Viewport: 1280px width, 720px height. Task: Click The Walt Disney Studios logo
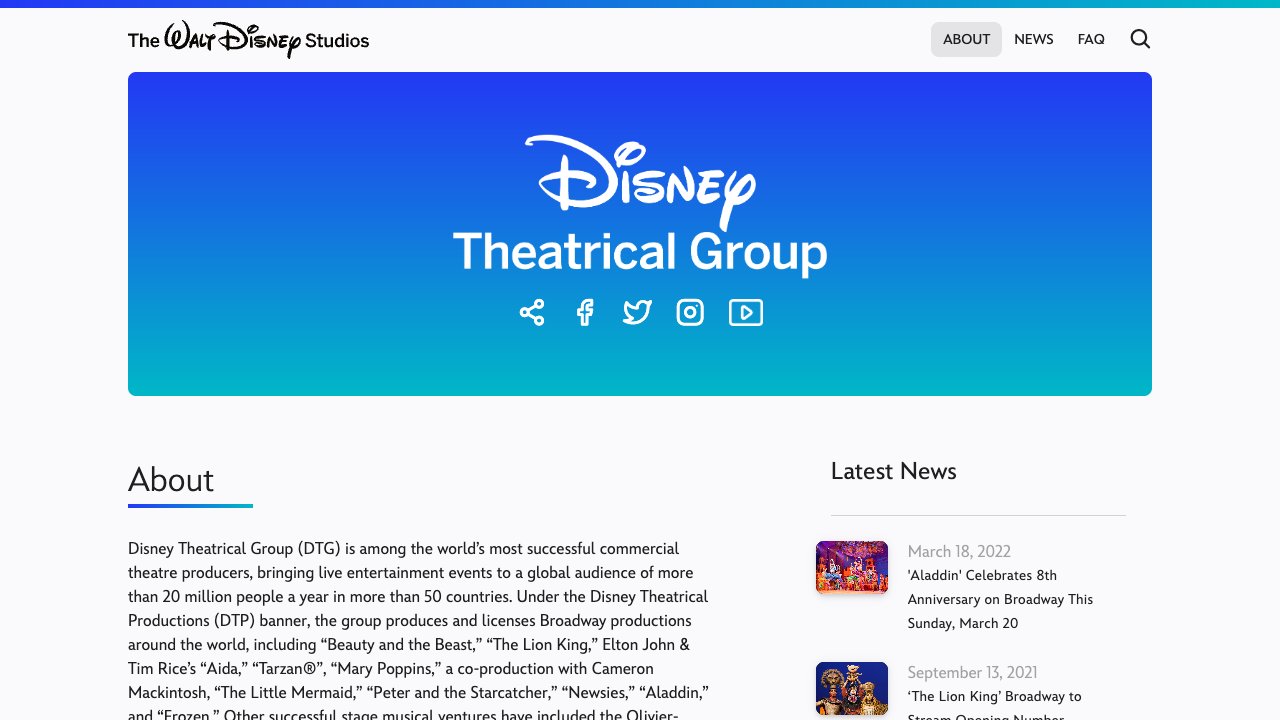(249, 39)
